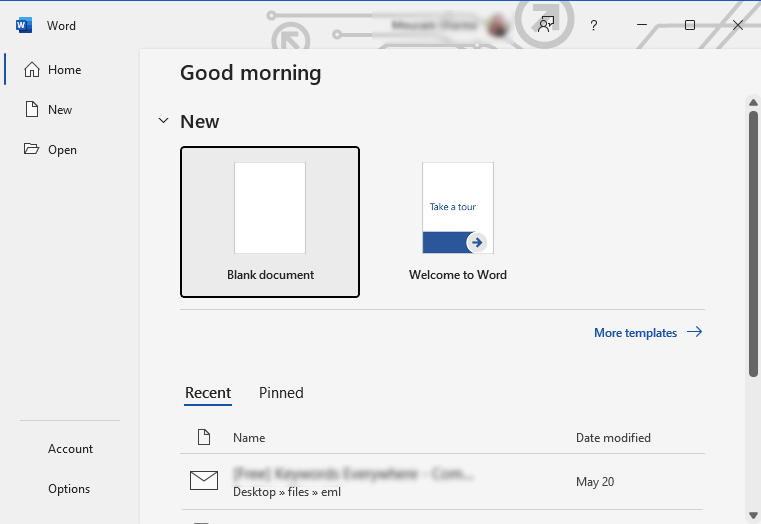
Task: Create a Blank document
Action: point(270,222)
